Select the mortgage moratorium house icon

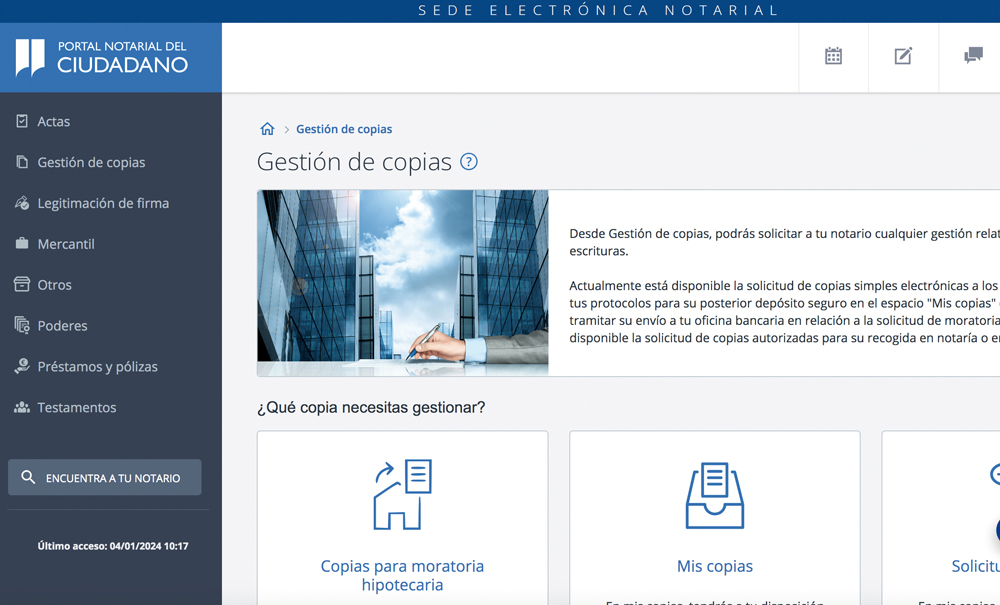402,494
